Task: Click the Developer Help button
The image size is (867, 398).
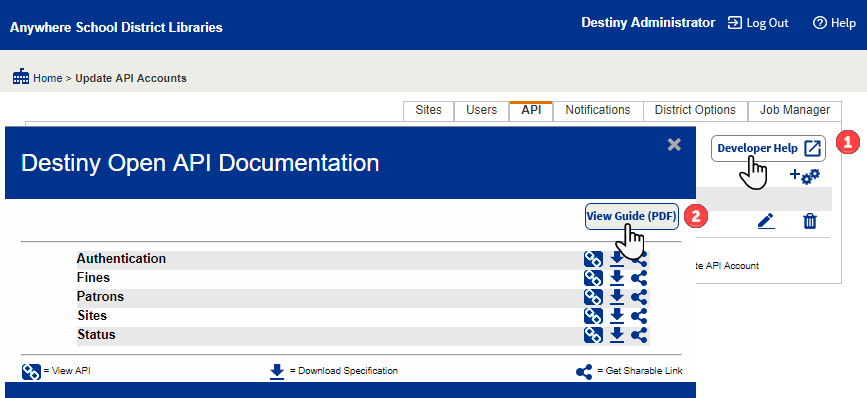Action: point(768,148)
